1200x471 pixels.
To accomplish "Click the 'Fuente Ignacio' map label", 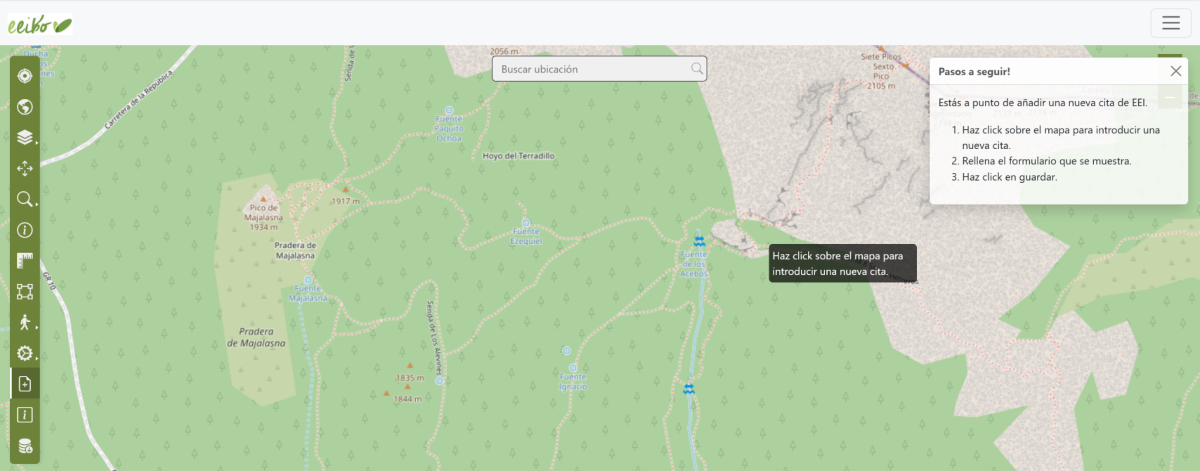I will point(573,382).
